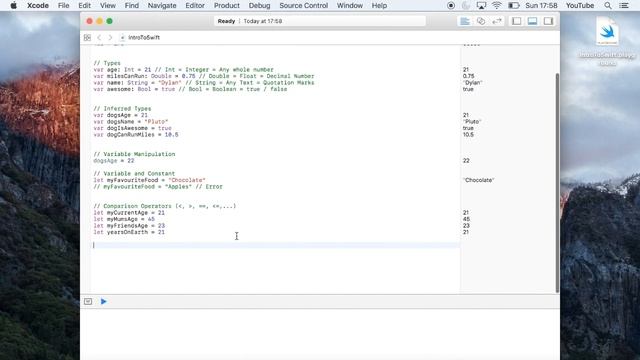Click the 'var awesome: Bool' line
The width and height of the screenshot is (640, 360).
pos(190,89)
